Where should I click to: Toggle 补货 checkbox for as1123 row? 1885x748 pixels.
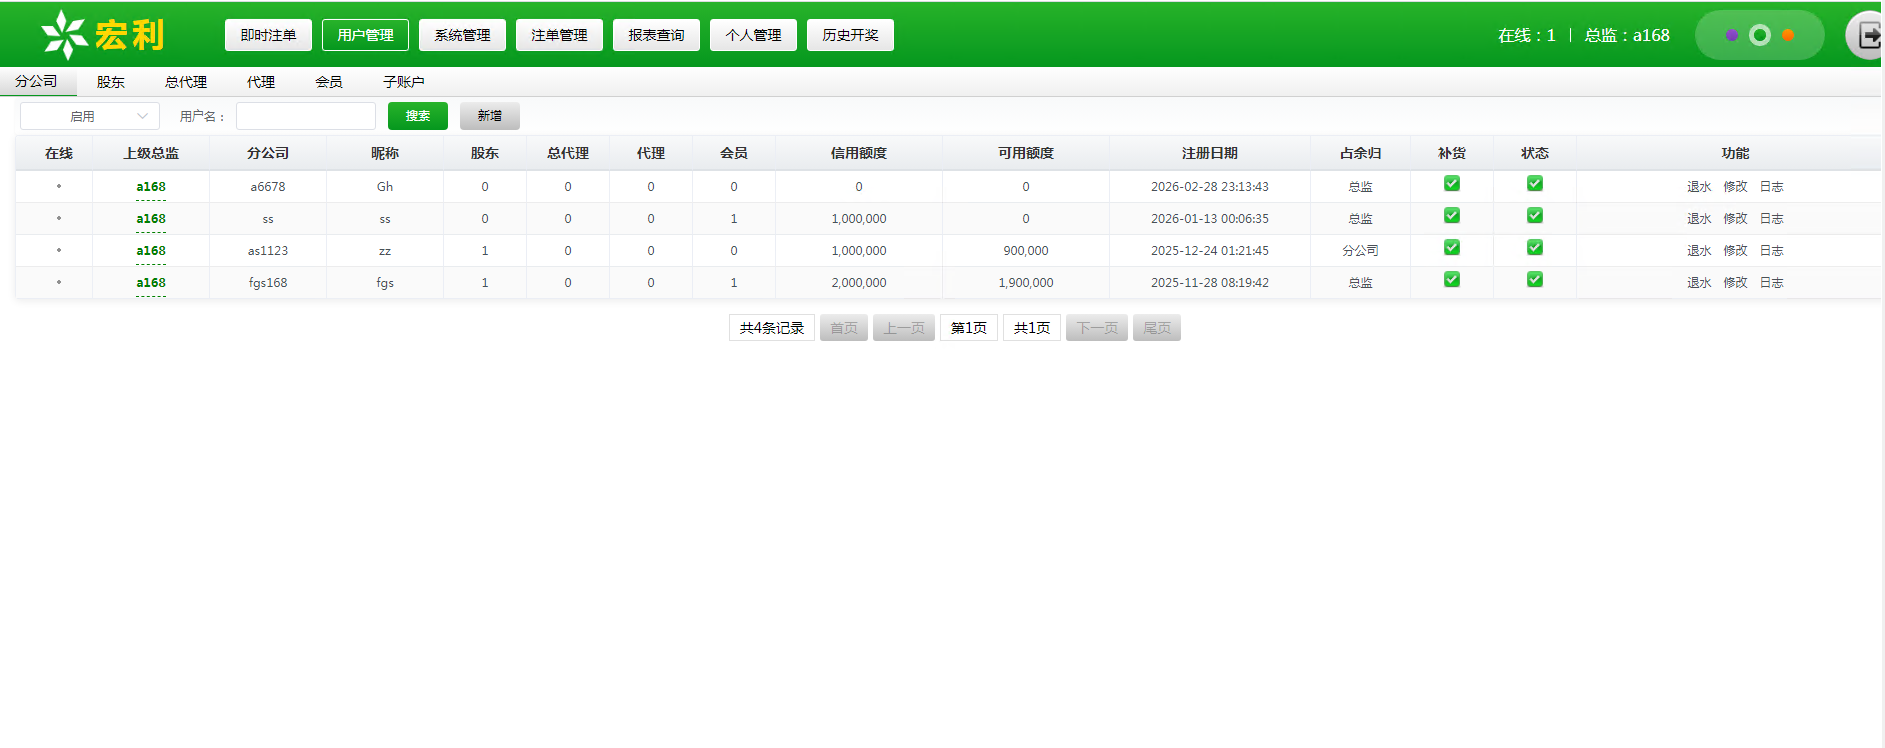[x=1452, y=248]
